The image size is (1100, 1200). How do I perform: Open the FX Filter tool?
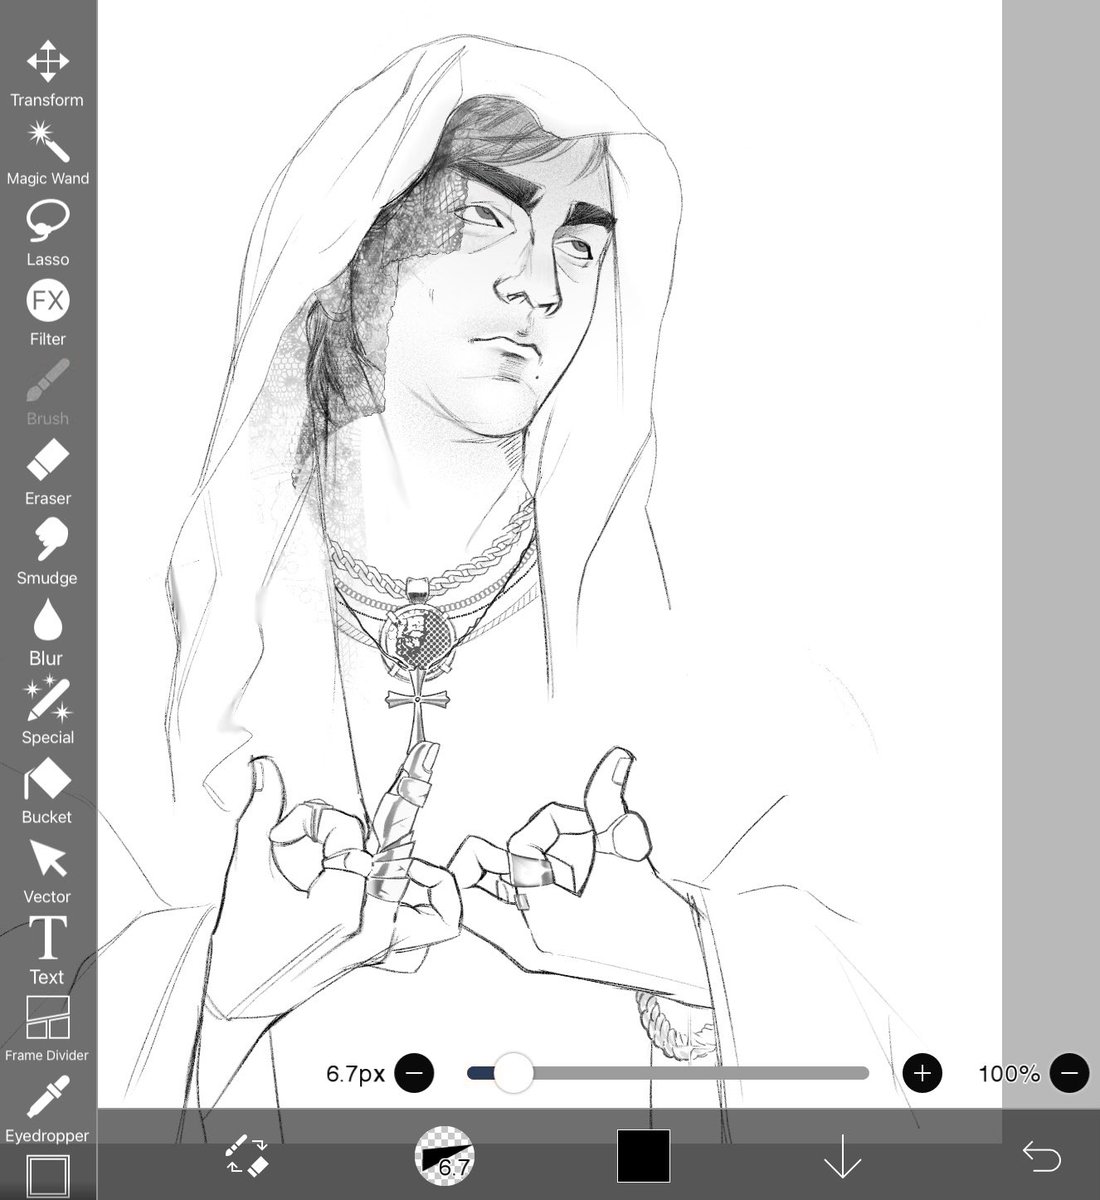(46, 300)
